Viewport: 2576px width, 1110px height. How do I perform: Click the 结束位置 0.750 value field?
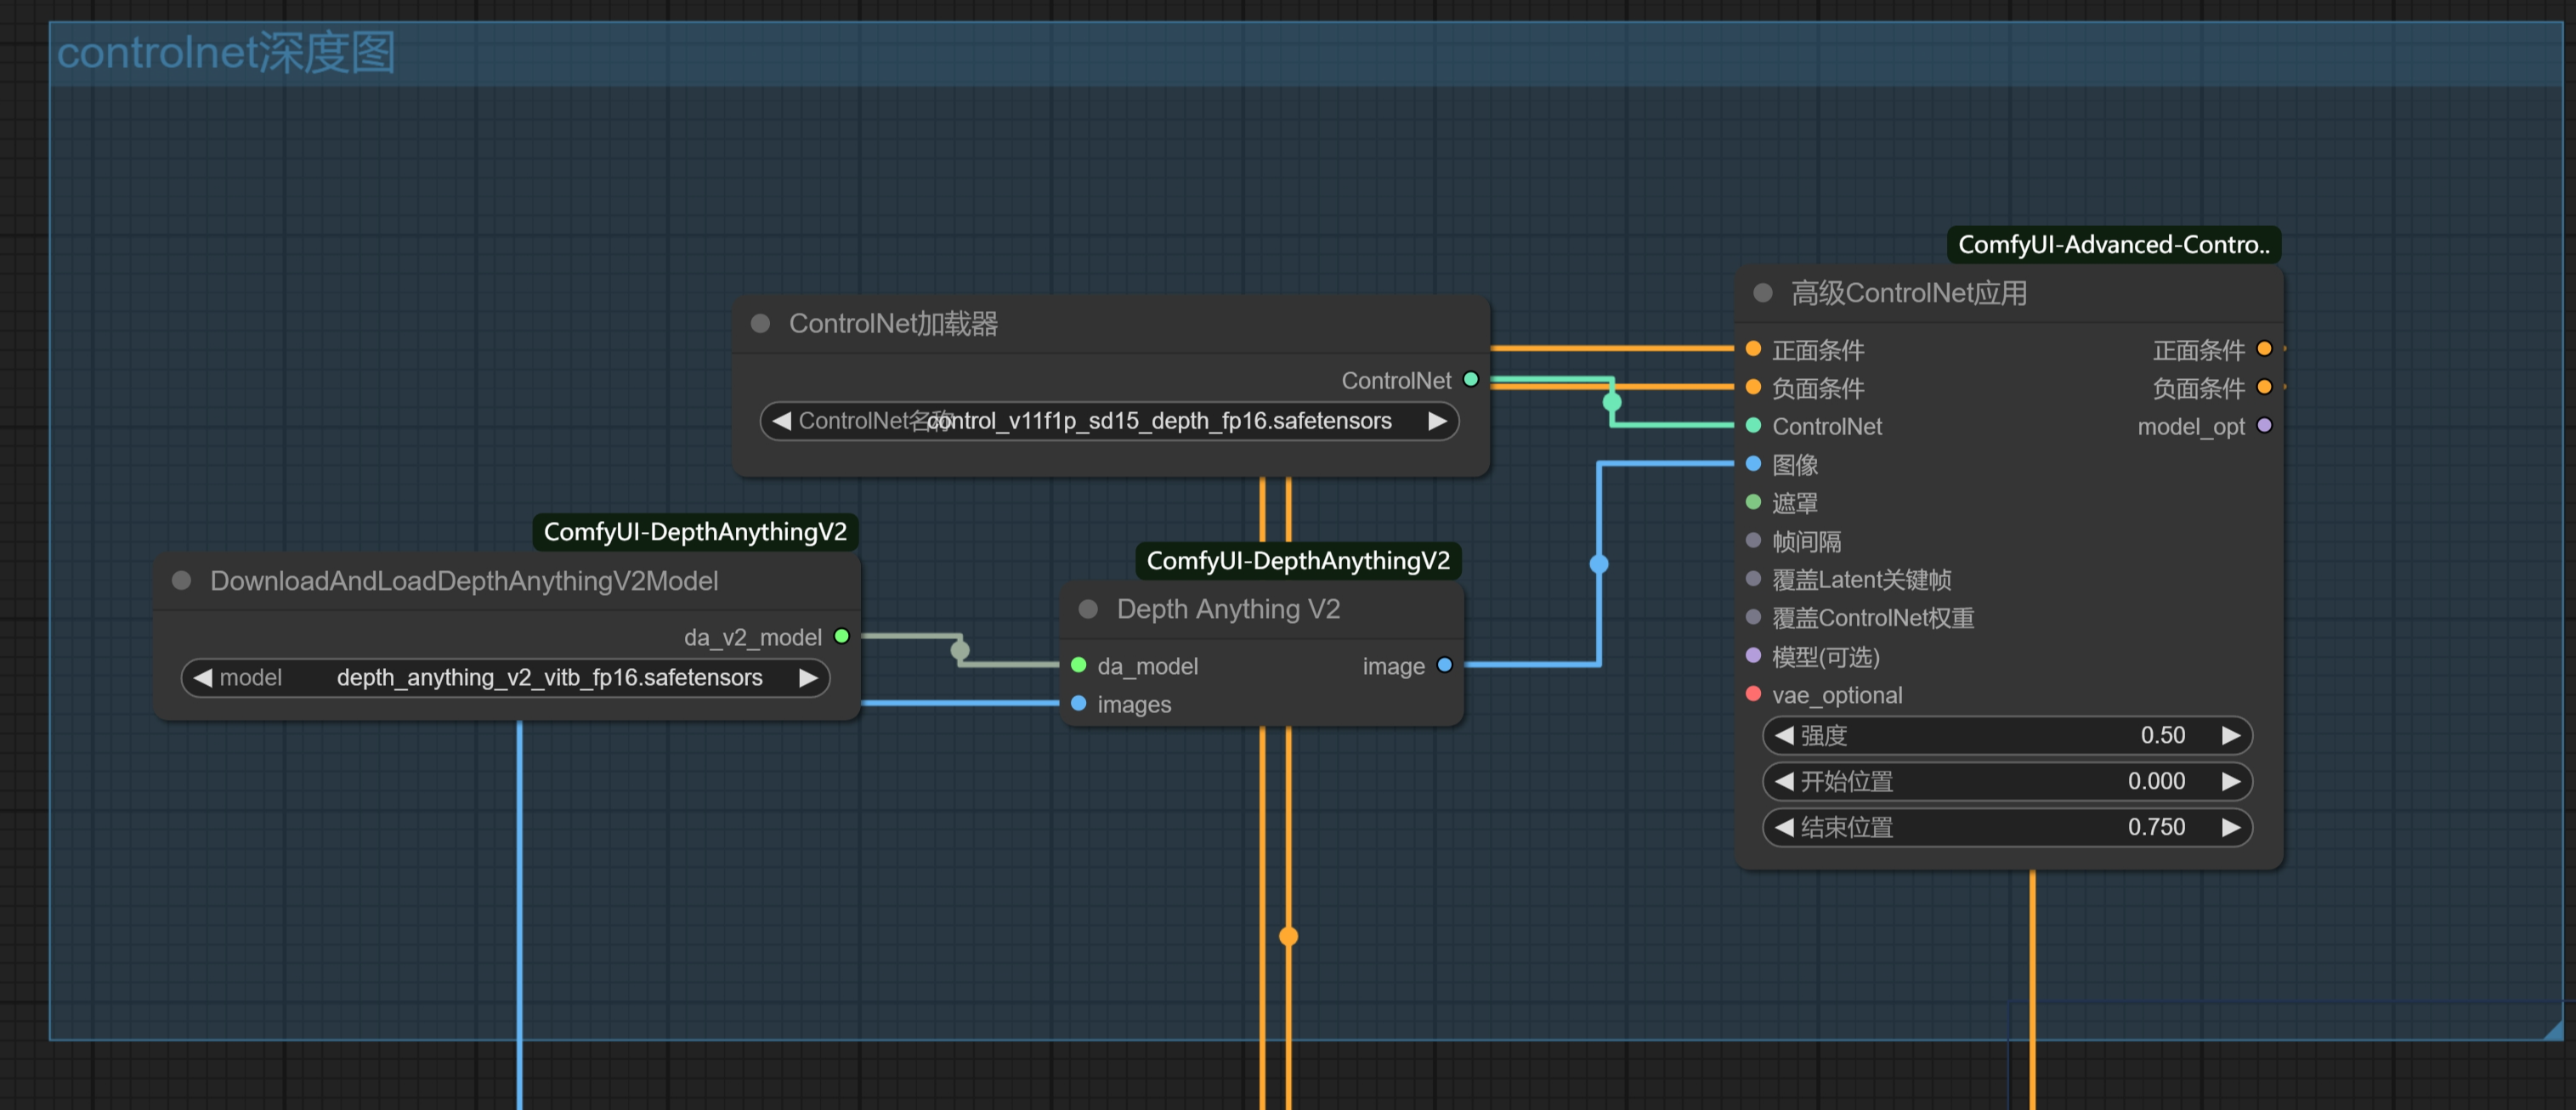[x=2007, y=827]
